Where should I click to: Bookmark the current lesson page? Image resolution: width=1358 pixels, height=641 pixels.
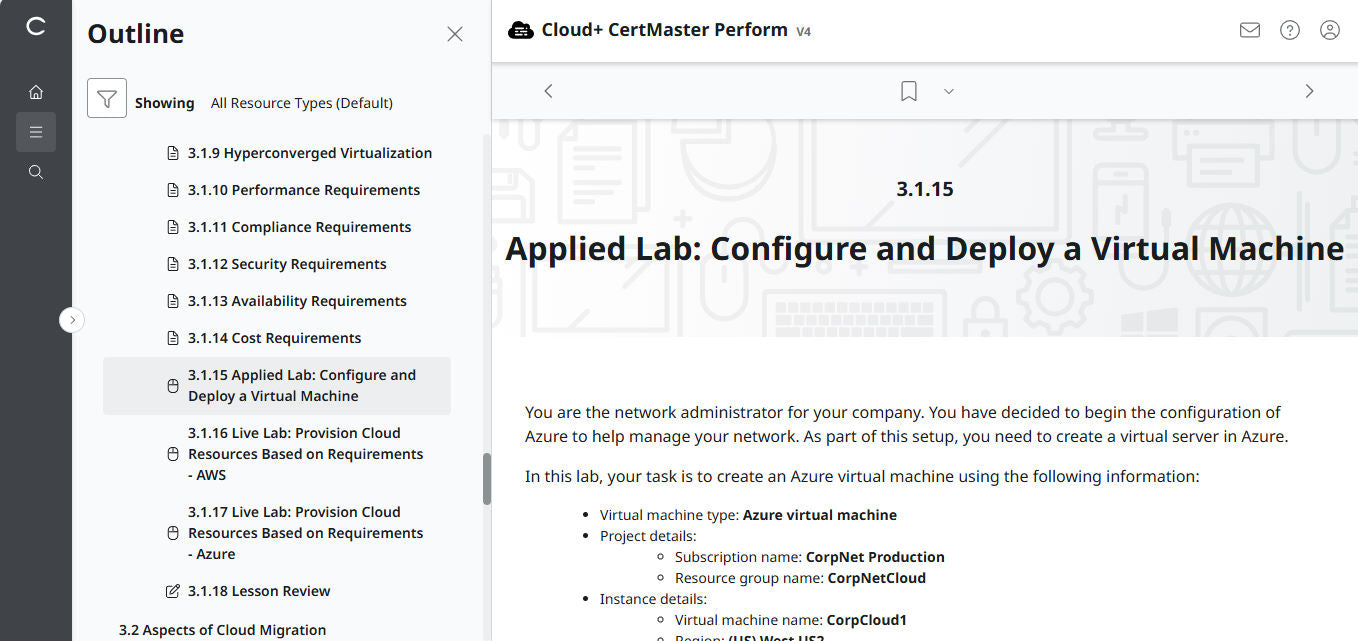pyautogui.click(x=908, y=91)
